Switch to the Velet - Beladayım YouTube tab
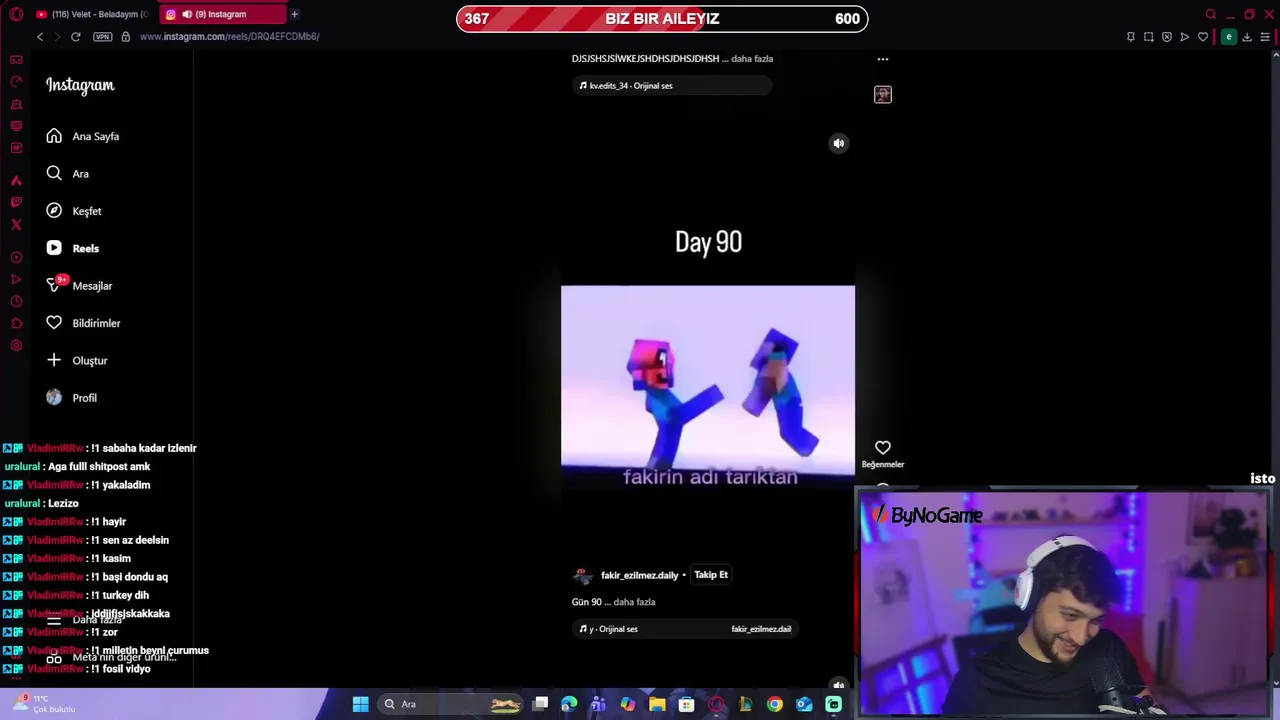This screenshot has height=720, width=1280. [92, 14]
